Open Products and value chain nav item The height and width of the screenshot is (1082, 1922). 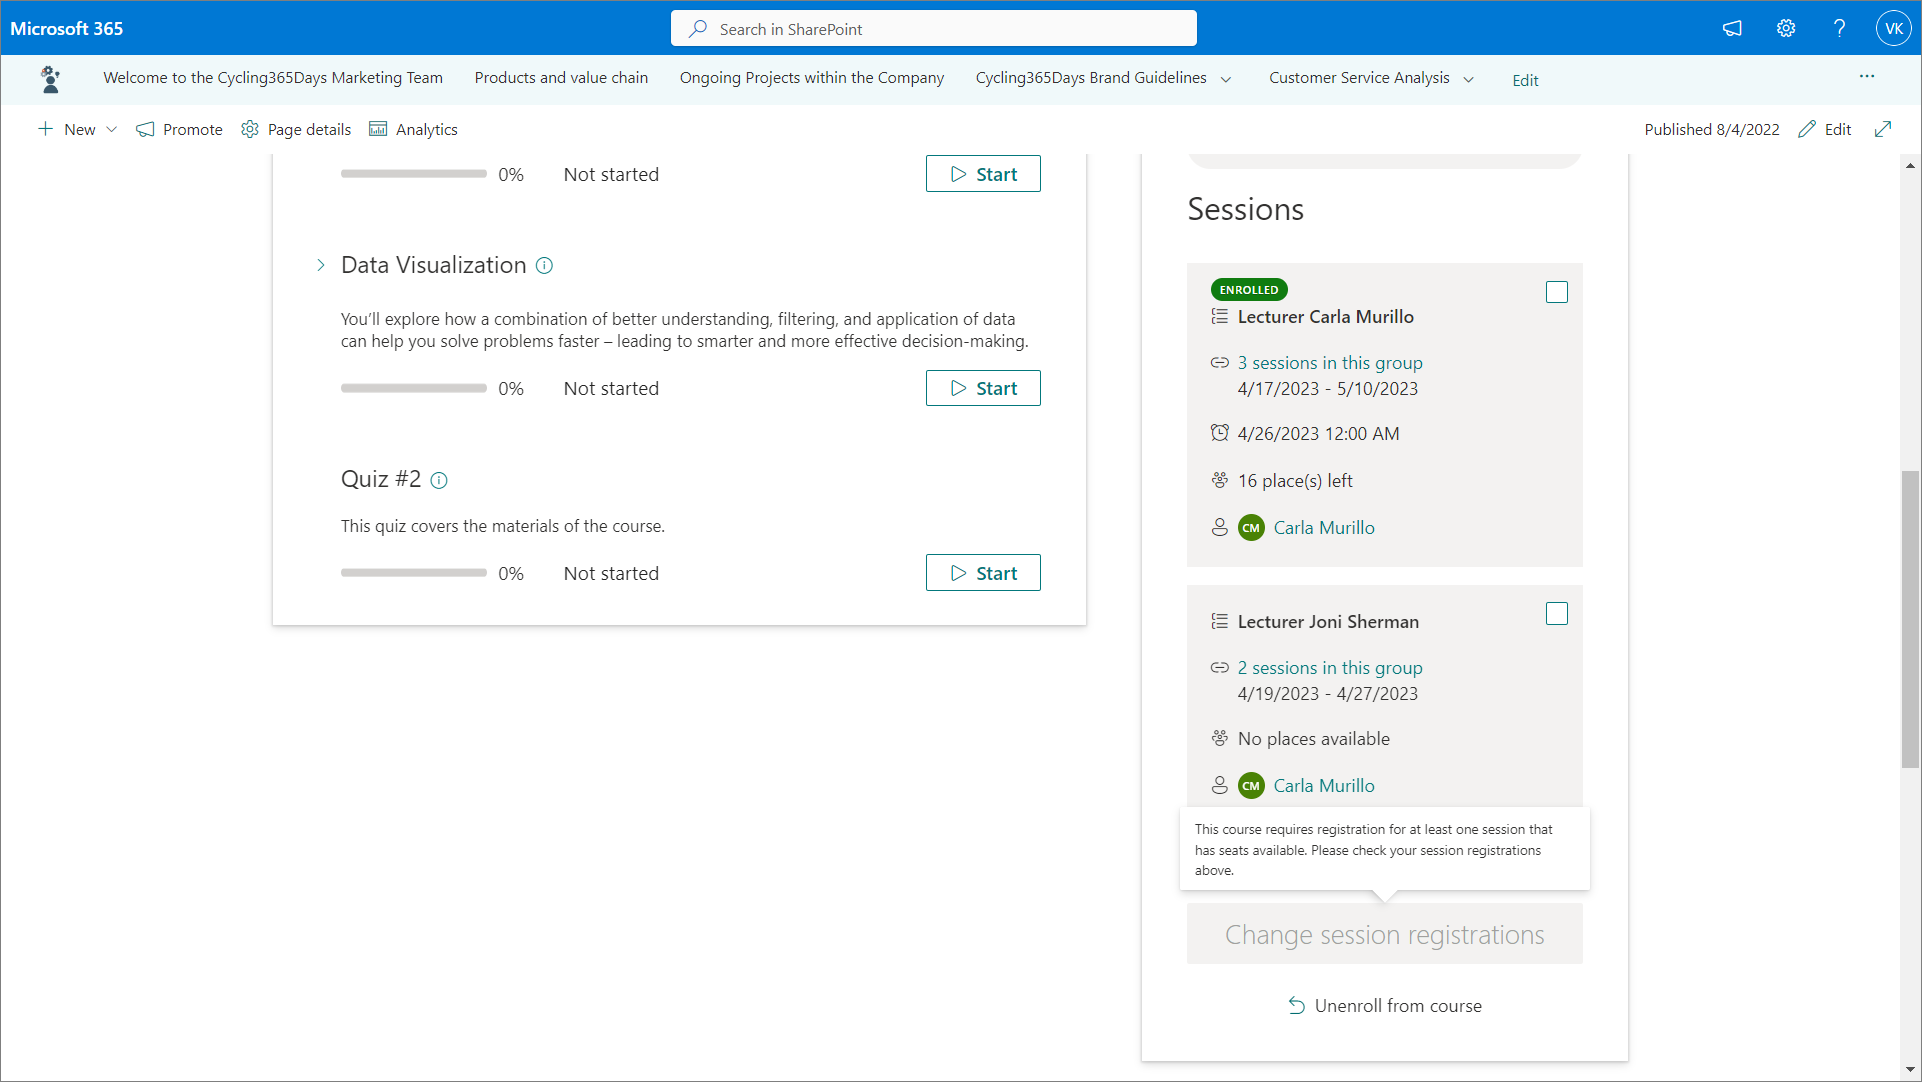(561, 78)
